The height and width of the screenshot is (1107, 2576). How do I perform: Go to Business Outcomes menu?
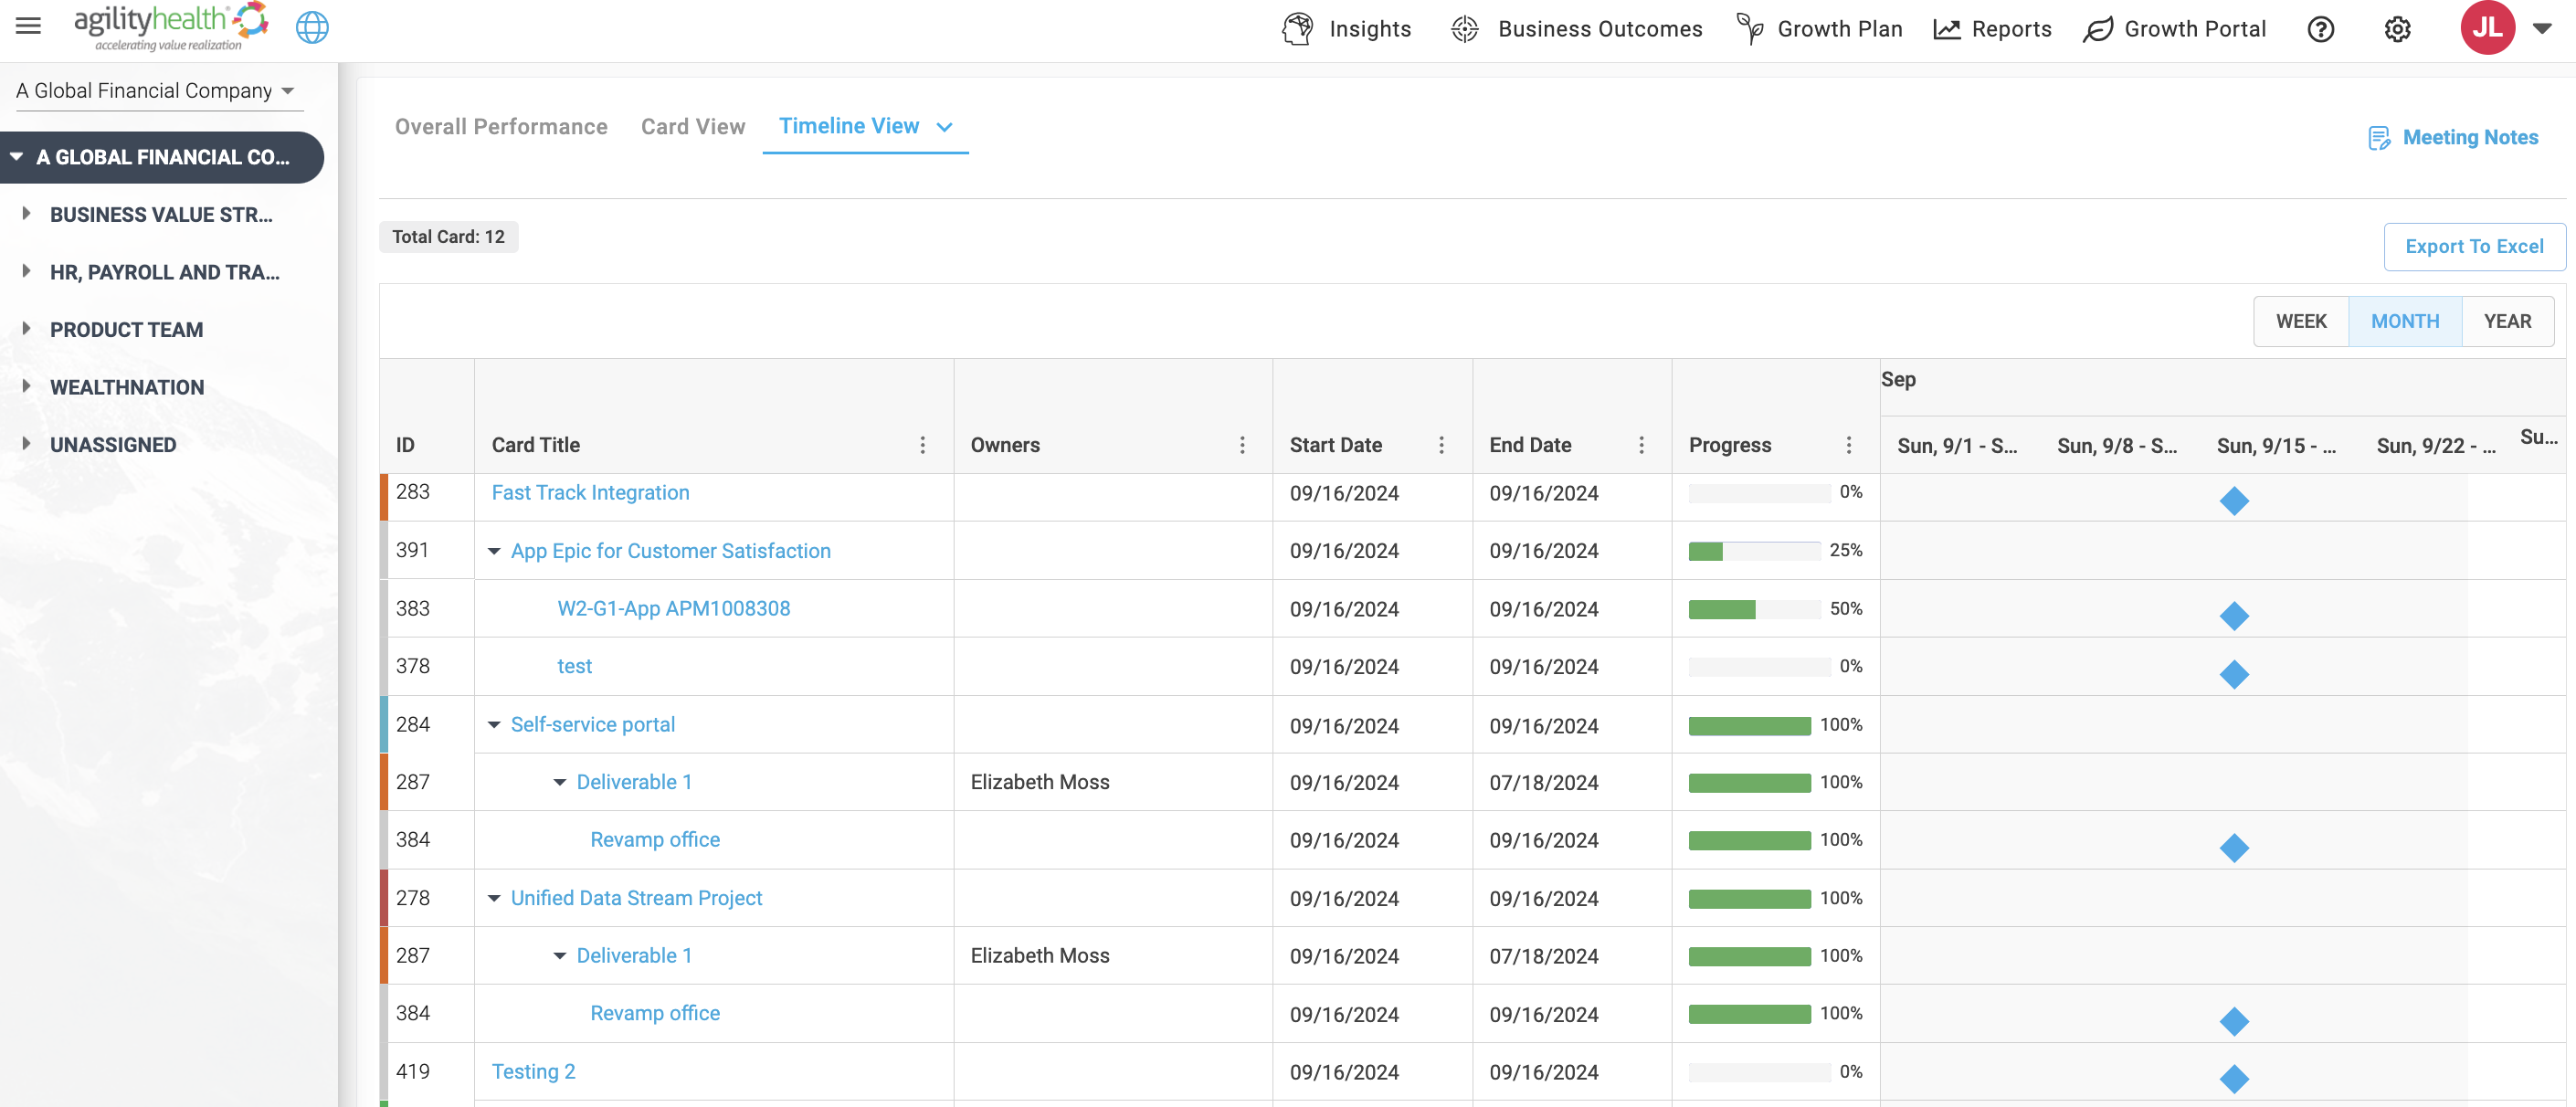click(1600, 29)
